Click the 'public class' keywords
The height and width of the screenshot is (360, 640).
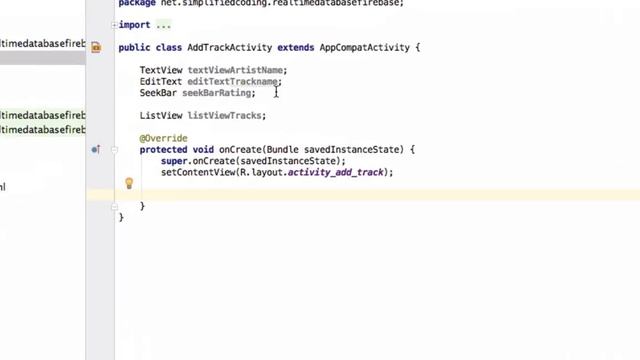click(150, 48)
